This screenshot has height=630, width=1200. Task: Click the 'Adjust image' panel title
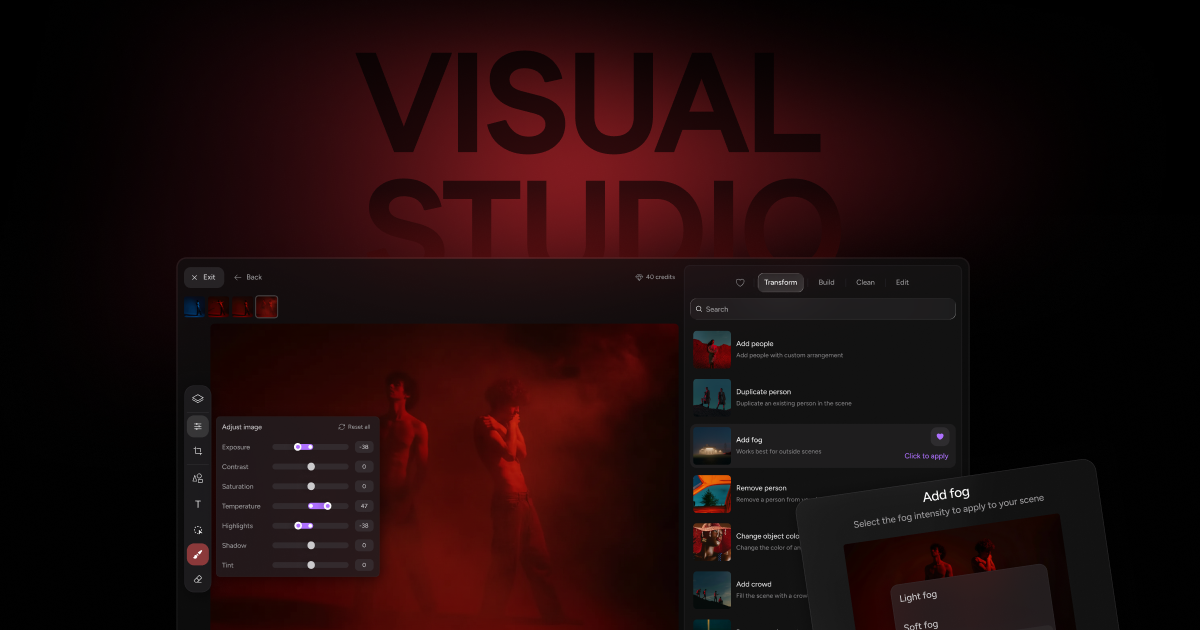click(x=242, y=427)
